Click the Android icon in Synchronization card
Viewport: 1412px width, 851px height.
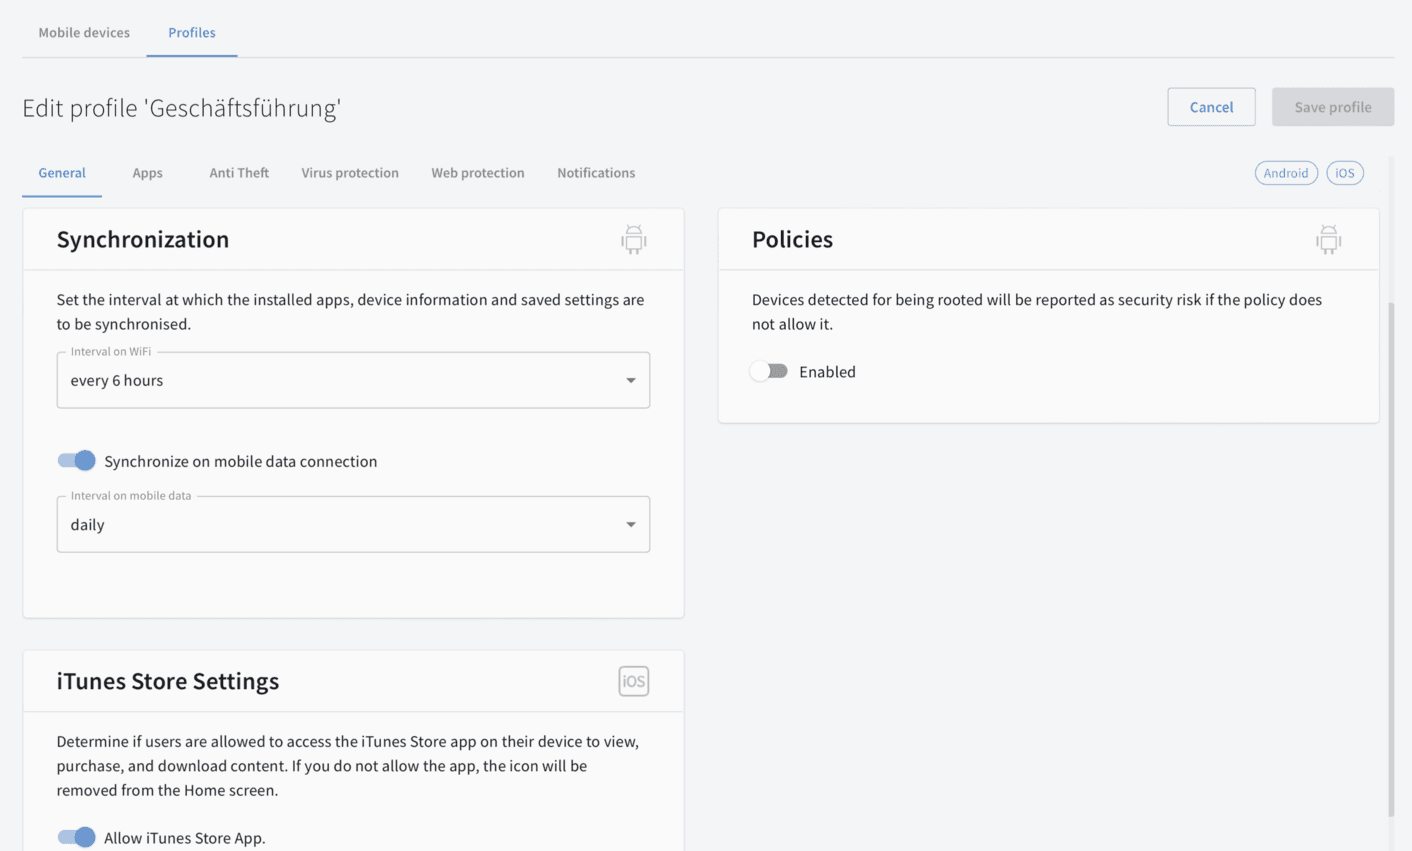tap(633, 239)
